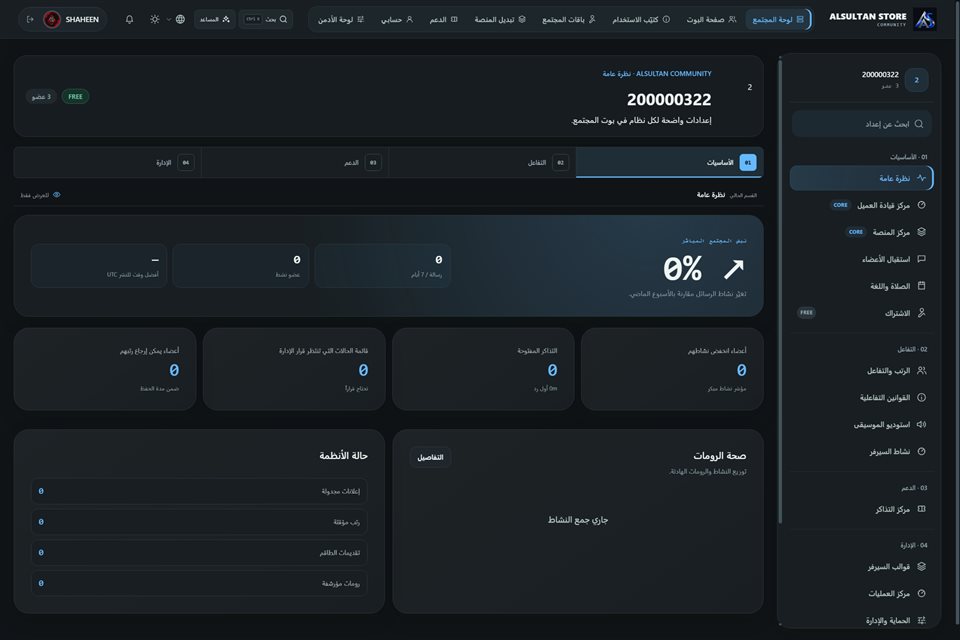Click the notification bell icon
The image size is (960, 640).
tap(129, 20)
